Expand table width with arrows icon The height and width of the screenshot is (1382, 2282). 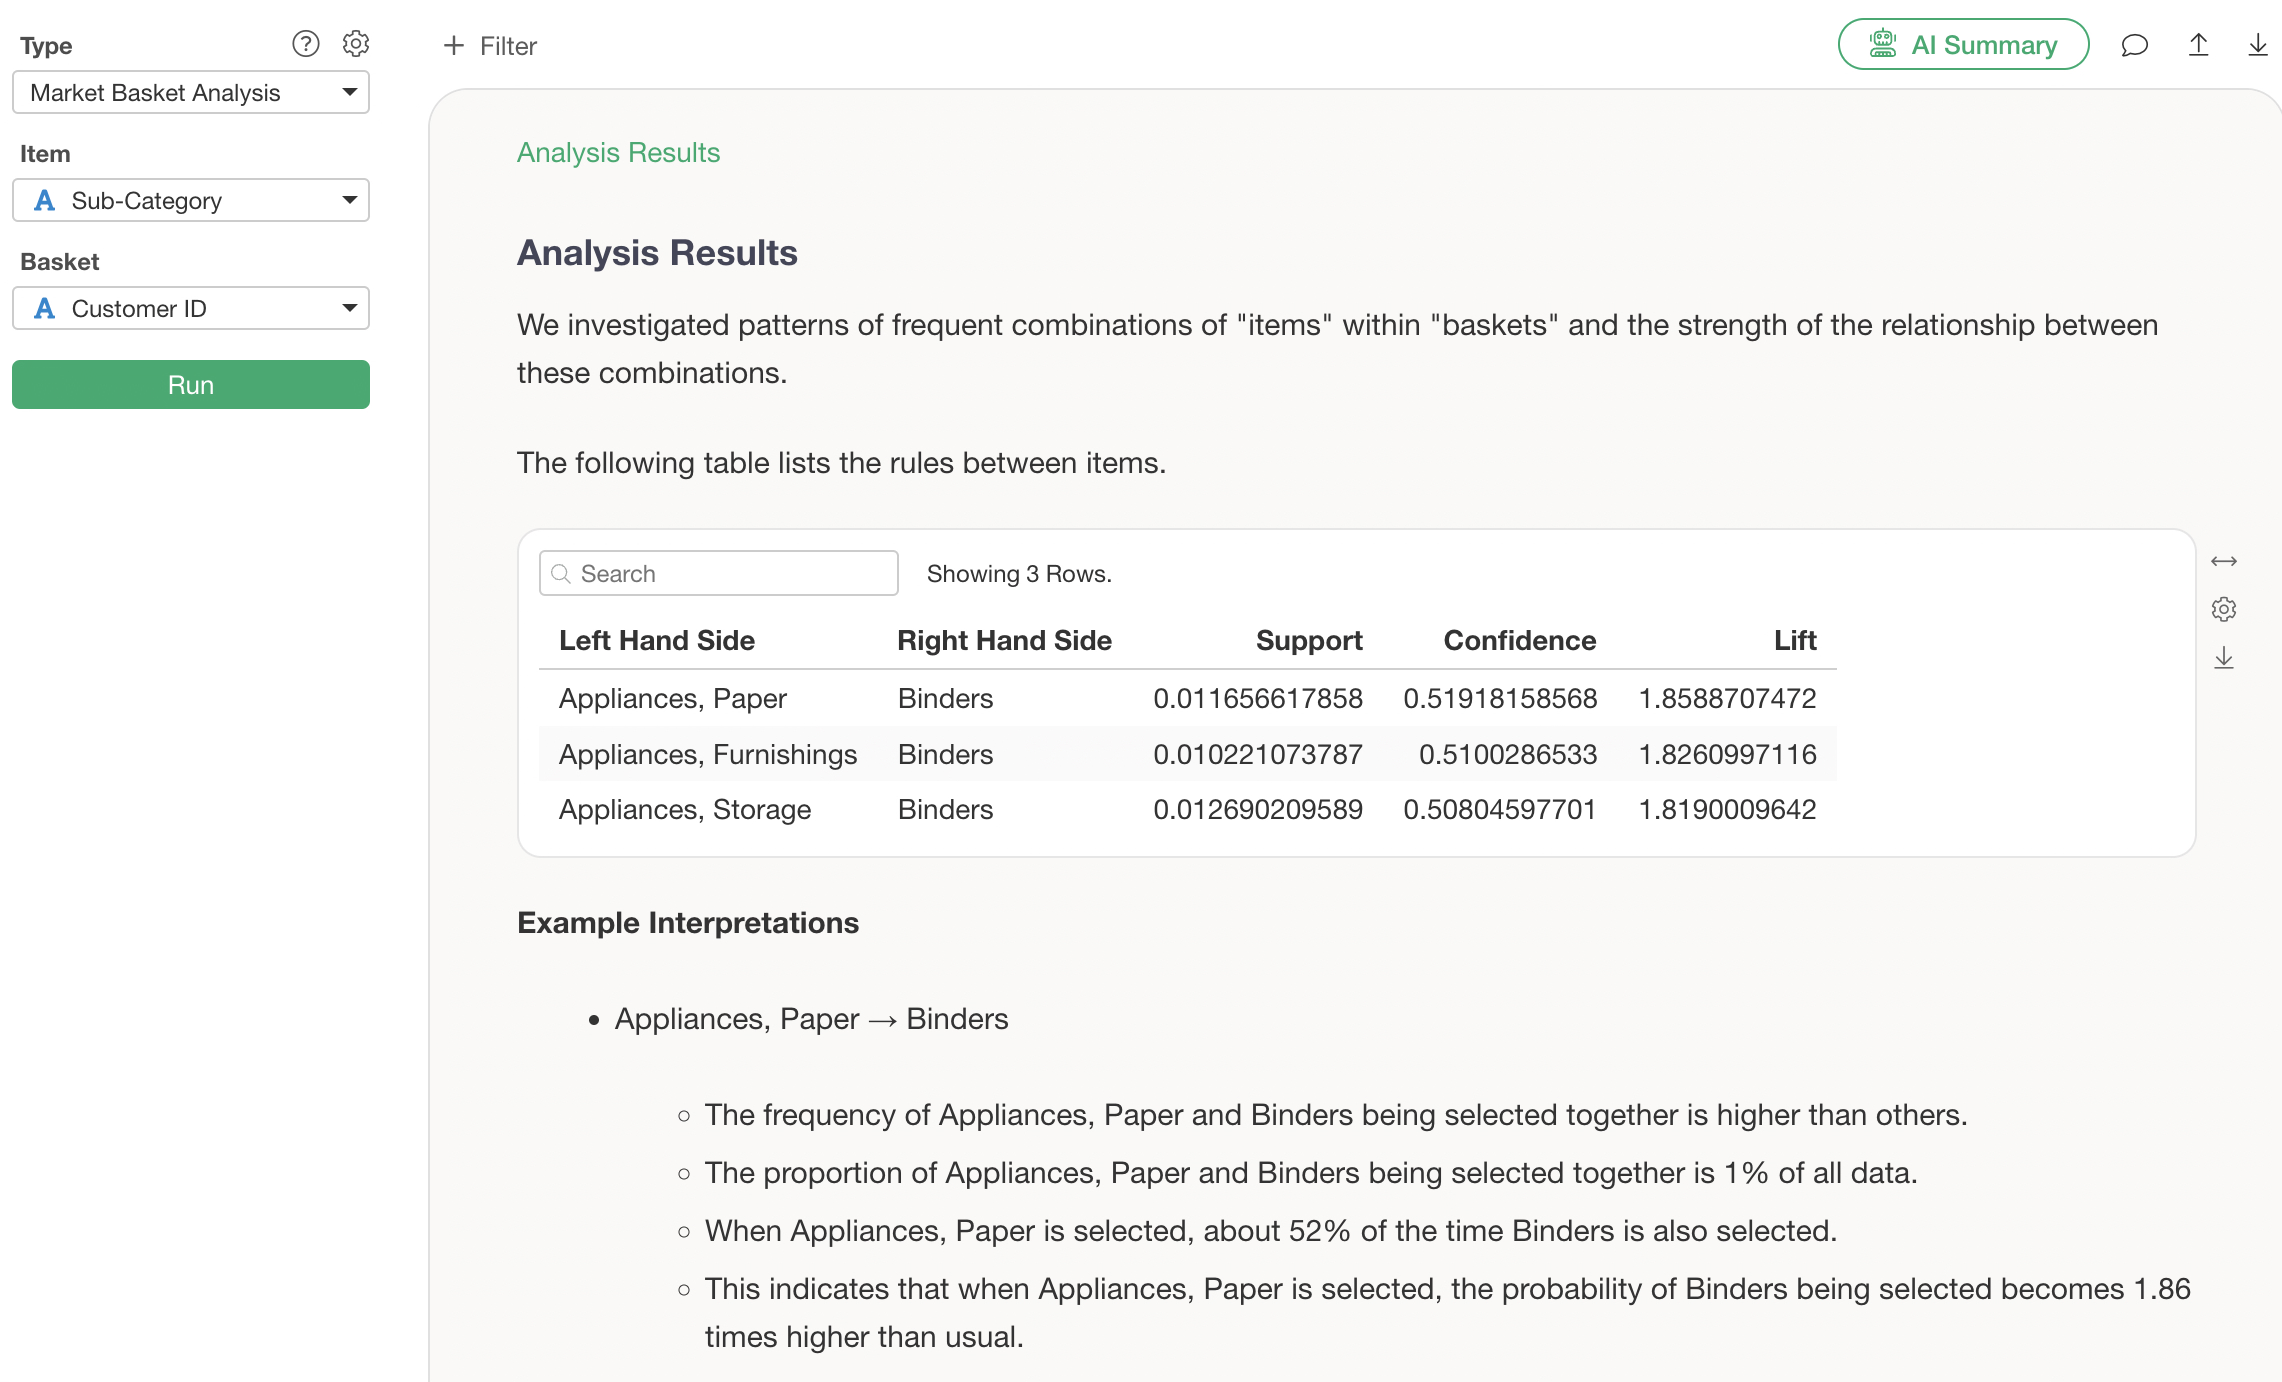(x=2223, y=561)
